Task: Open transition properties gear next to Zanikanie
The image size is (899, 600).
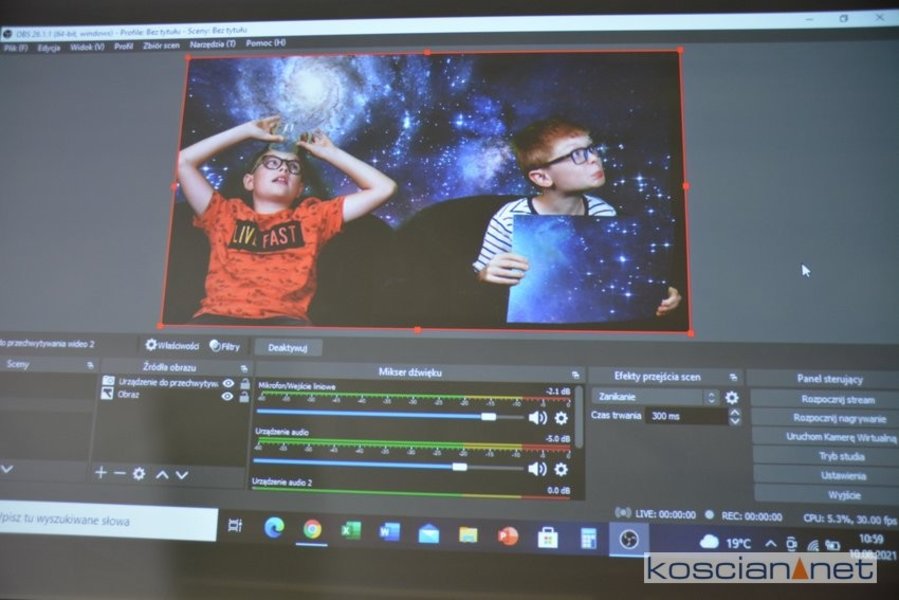Action: [732, 397]
